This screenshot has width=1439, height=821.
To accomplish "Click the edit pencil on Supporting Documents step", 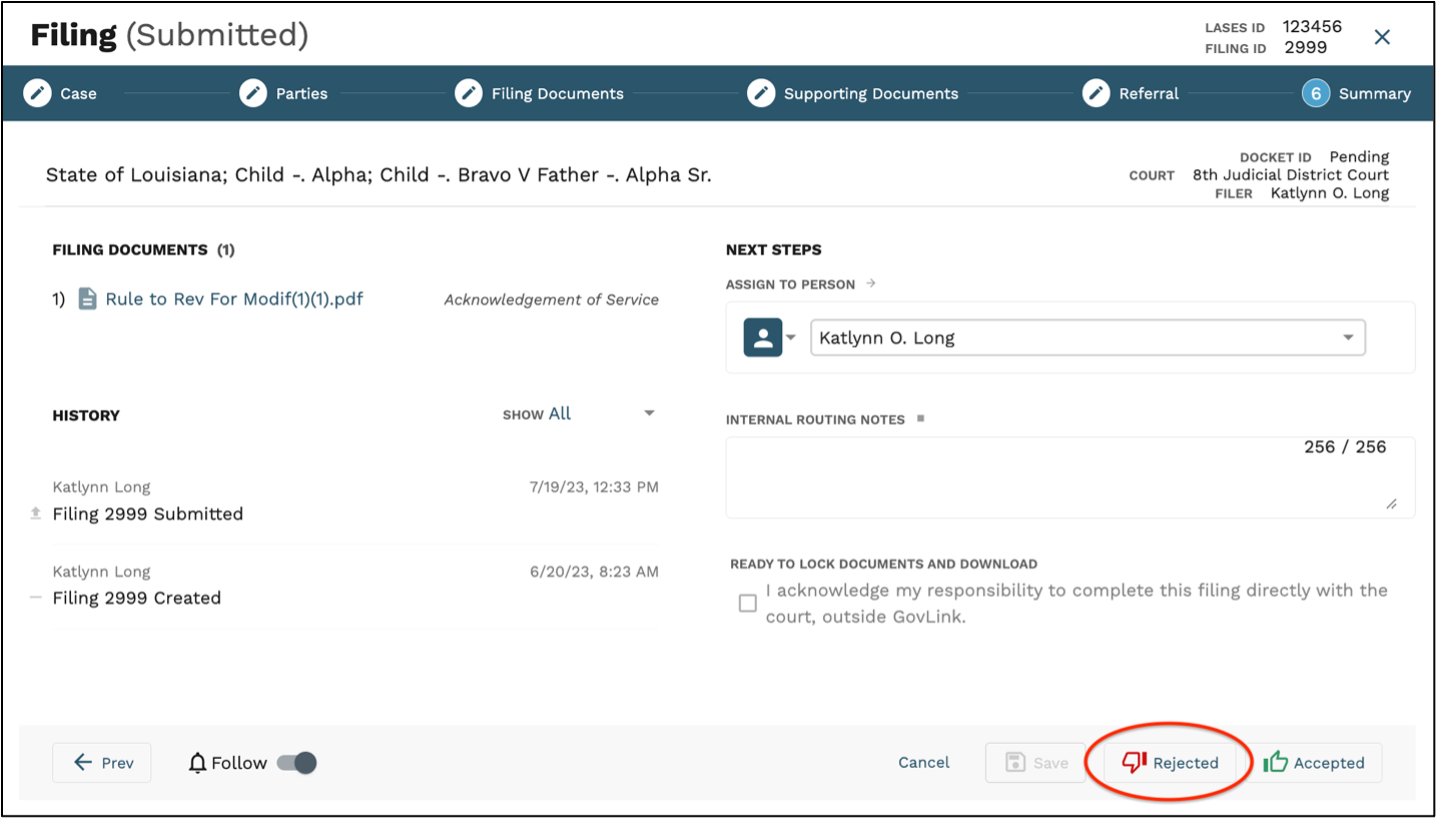I will pos(761,92).
